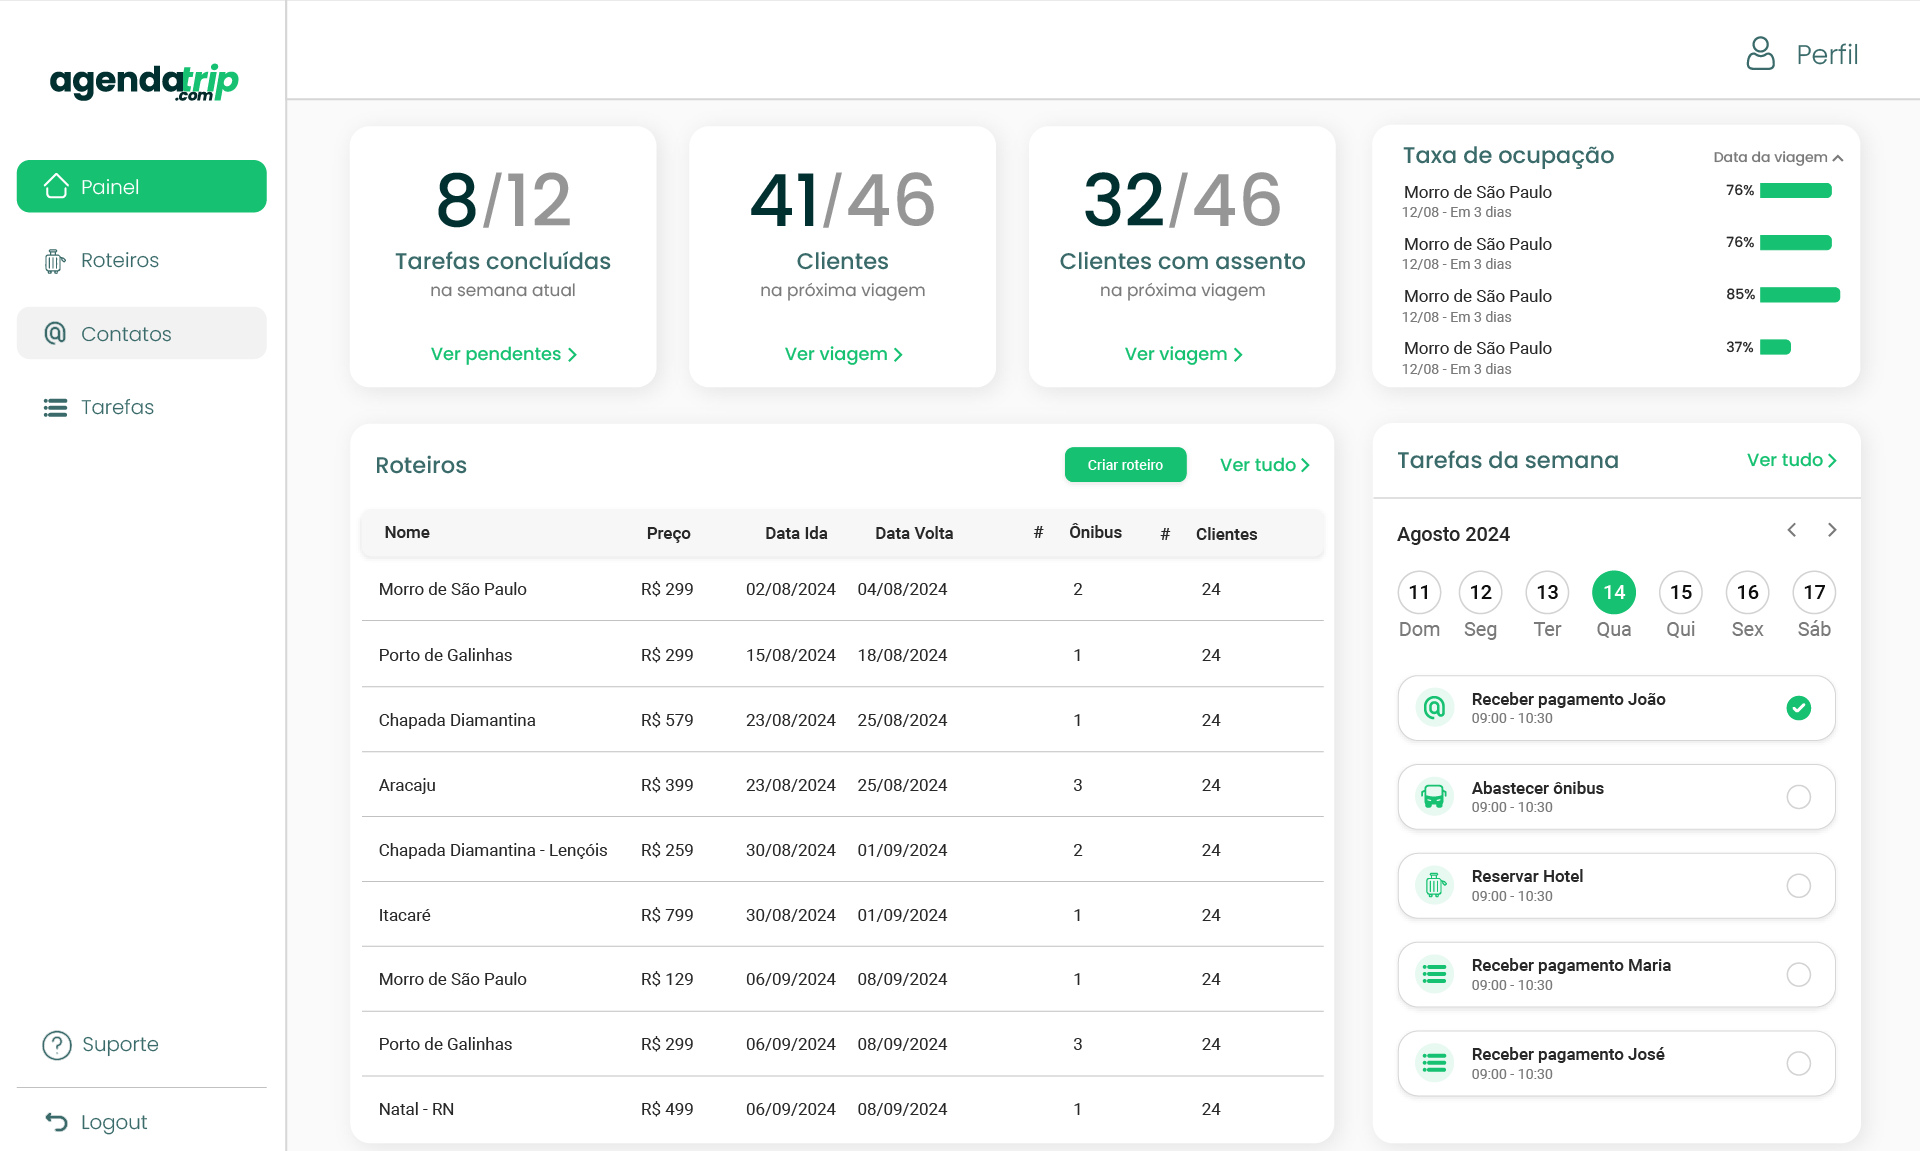Click the 85% occupancy progress bar
The height and width of the screenshot is (1151, 1920).
[x=1799, y=295]
